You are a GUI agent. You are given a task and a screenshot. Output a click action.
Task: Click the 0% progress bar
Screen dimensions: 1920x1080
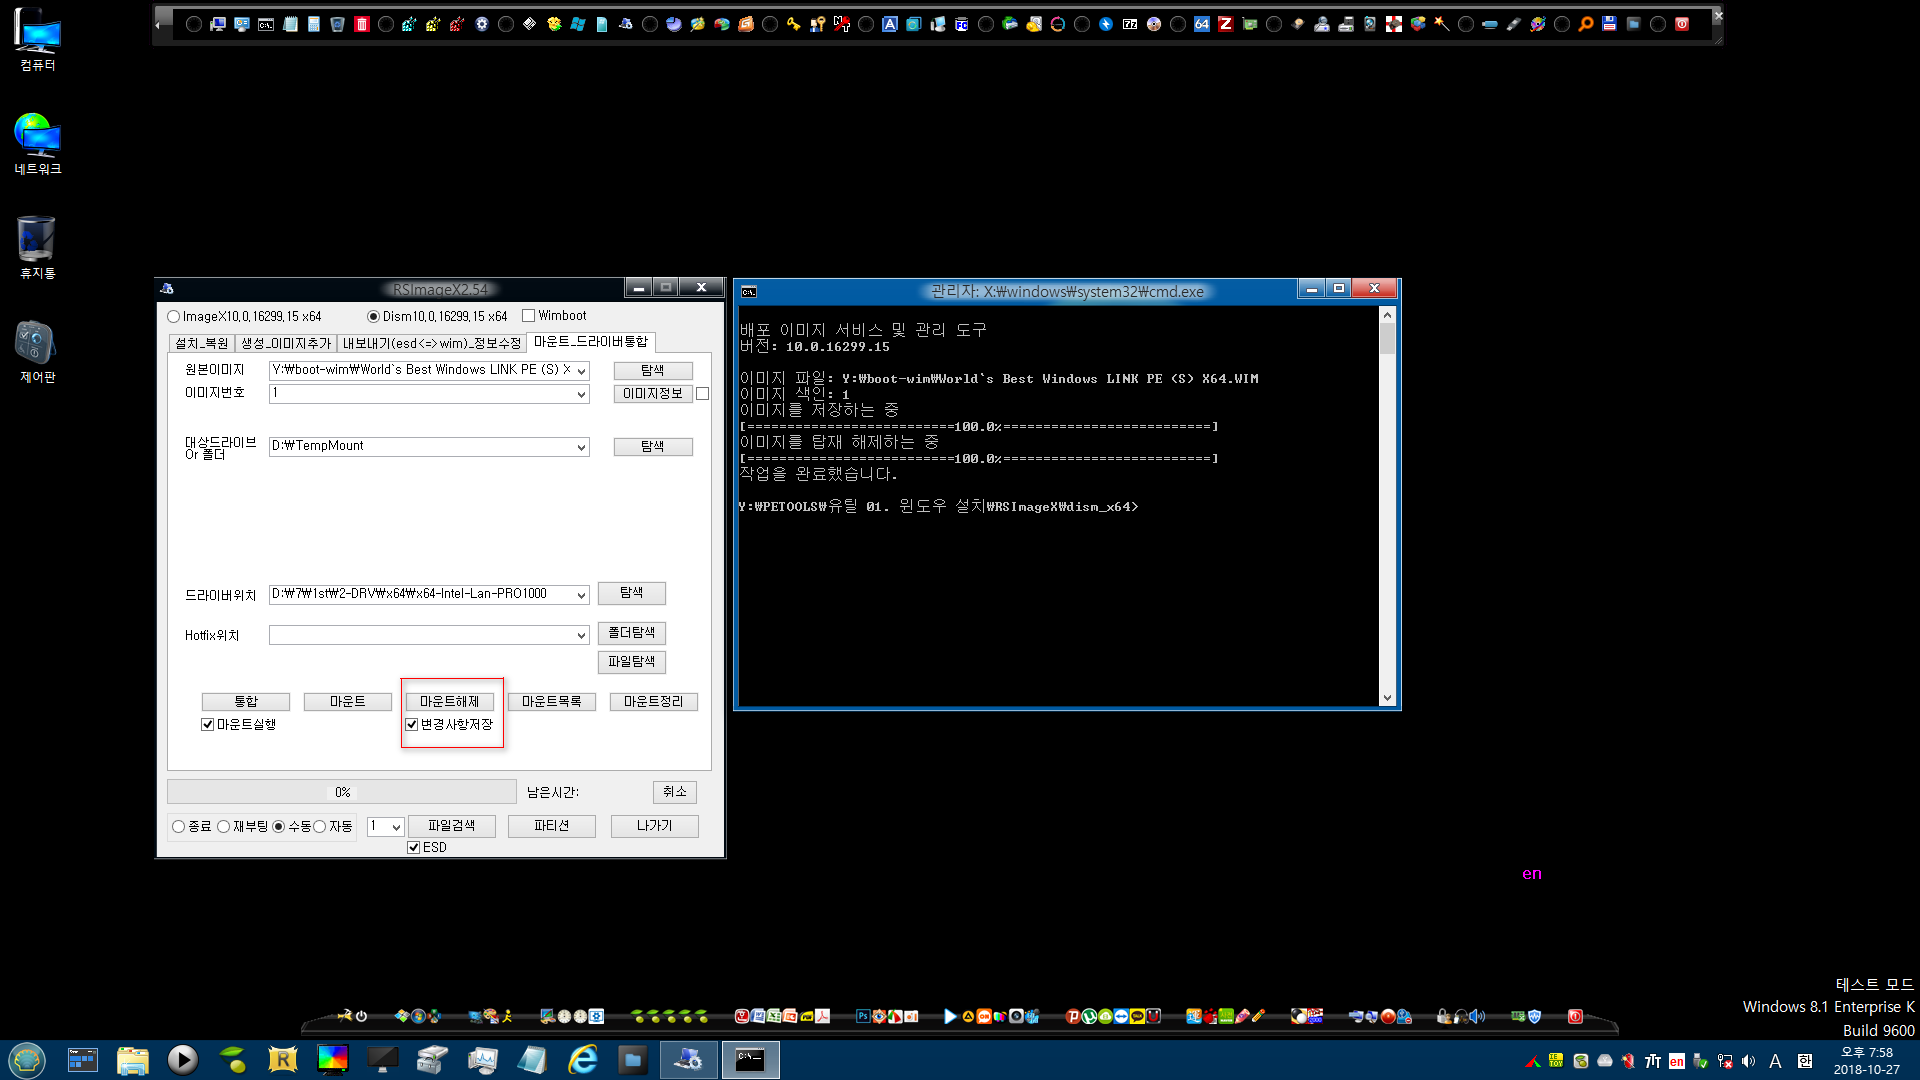[x=342, y=792]
